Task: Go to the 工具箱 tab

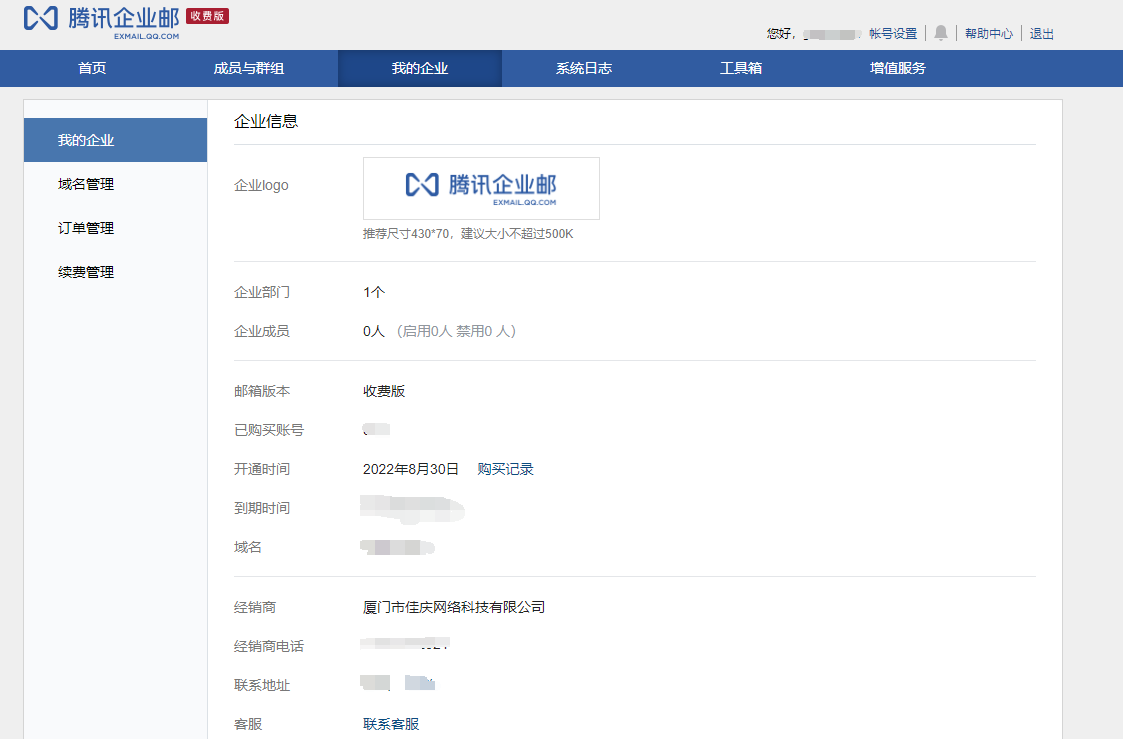Action: click(741, 68)
